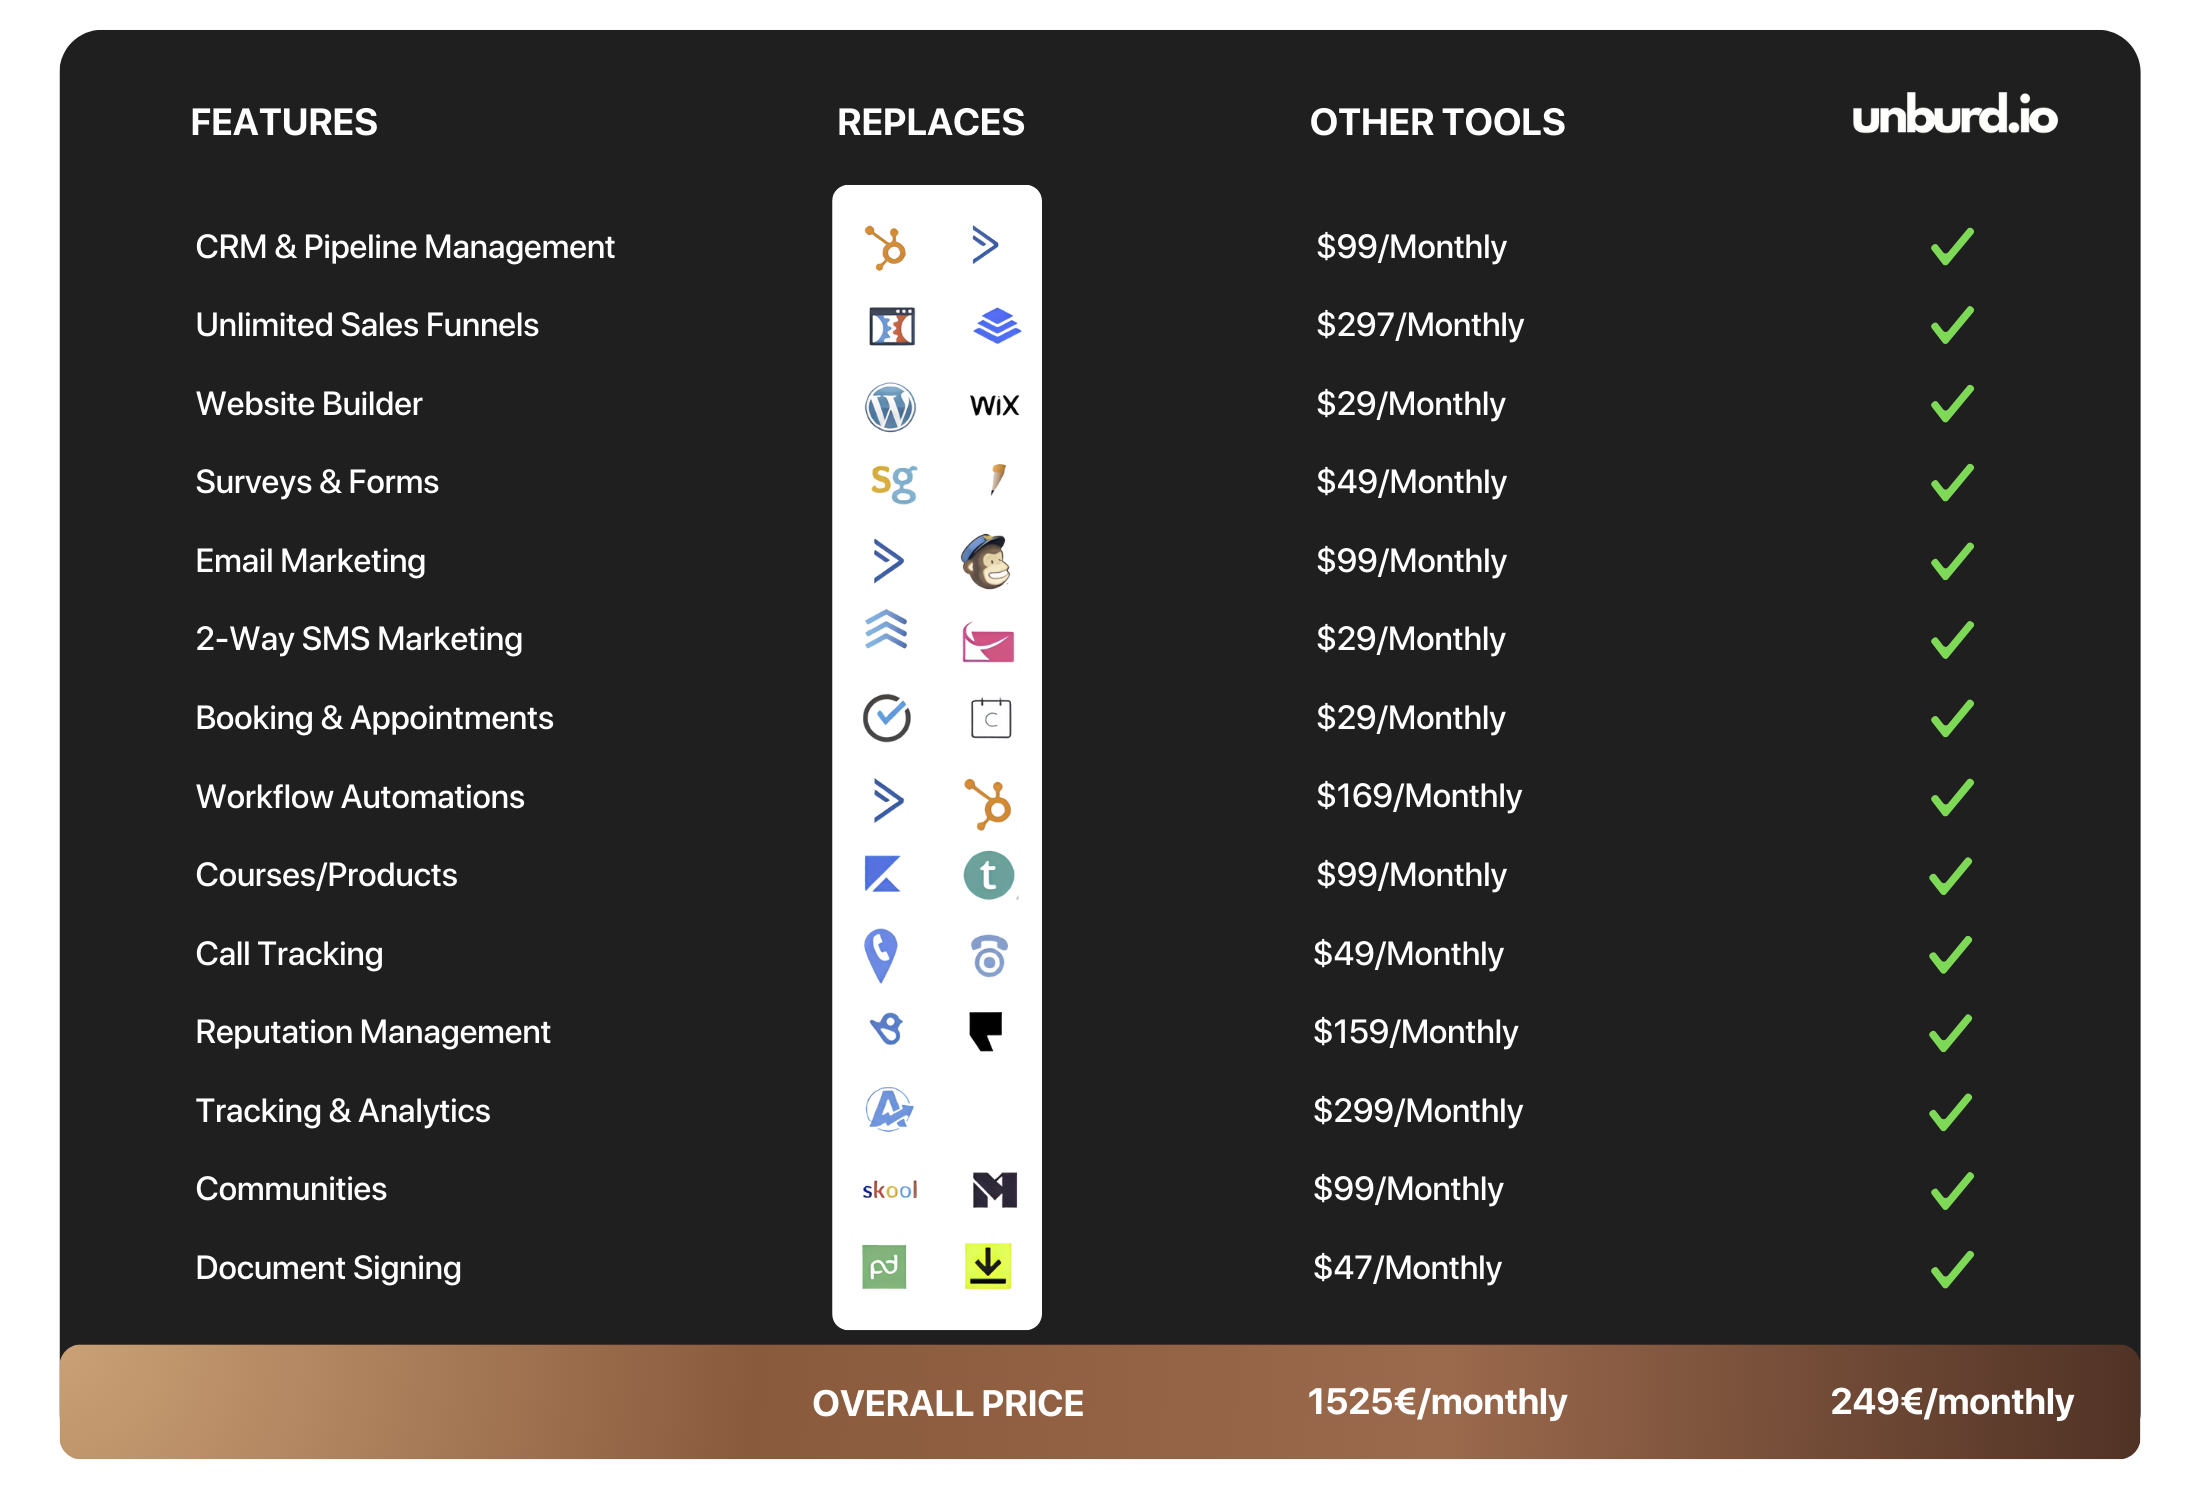The height and width of the screenshot is (1485, 2200).
Task: Click the HubSpot icon in the CRM row
Action: pyautogui.click(x=886, y=247)
